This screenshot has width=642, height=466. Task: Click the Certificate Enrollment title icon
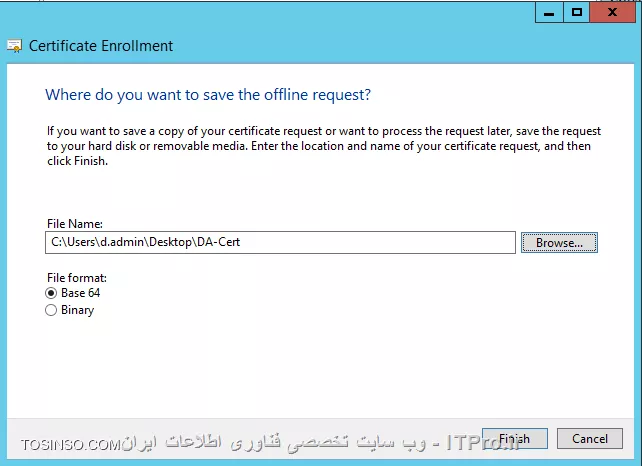(x=14, y=46)
